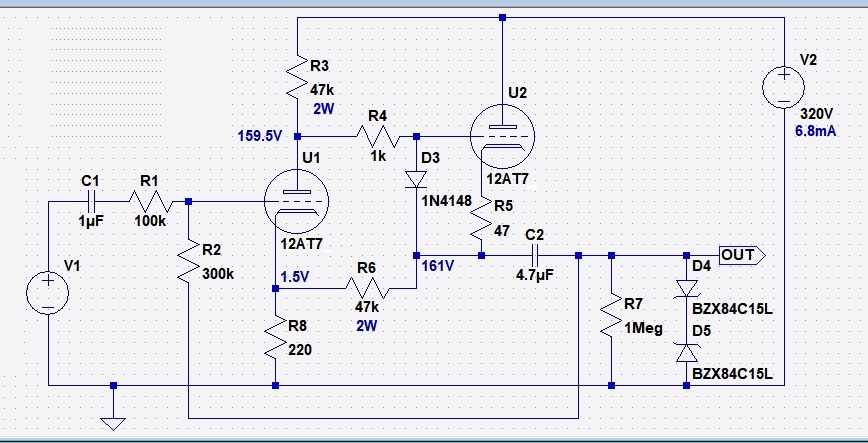Click the R3 reference designator label
This screenshot has height=443, width=868.
pos(319,66)
